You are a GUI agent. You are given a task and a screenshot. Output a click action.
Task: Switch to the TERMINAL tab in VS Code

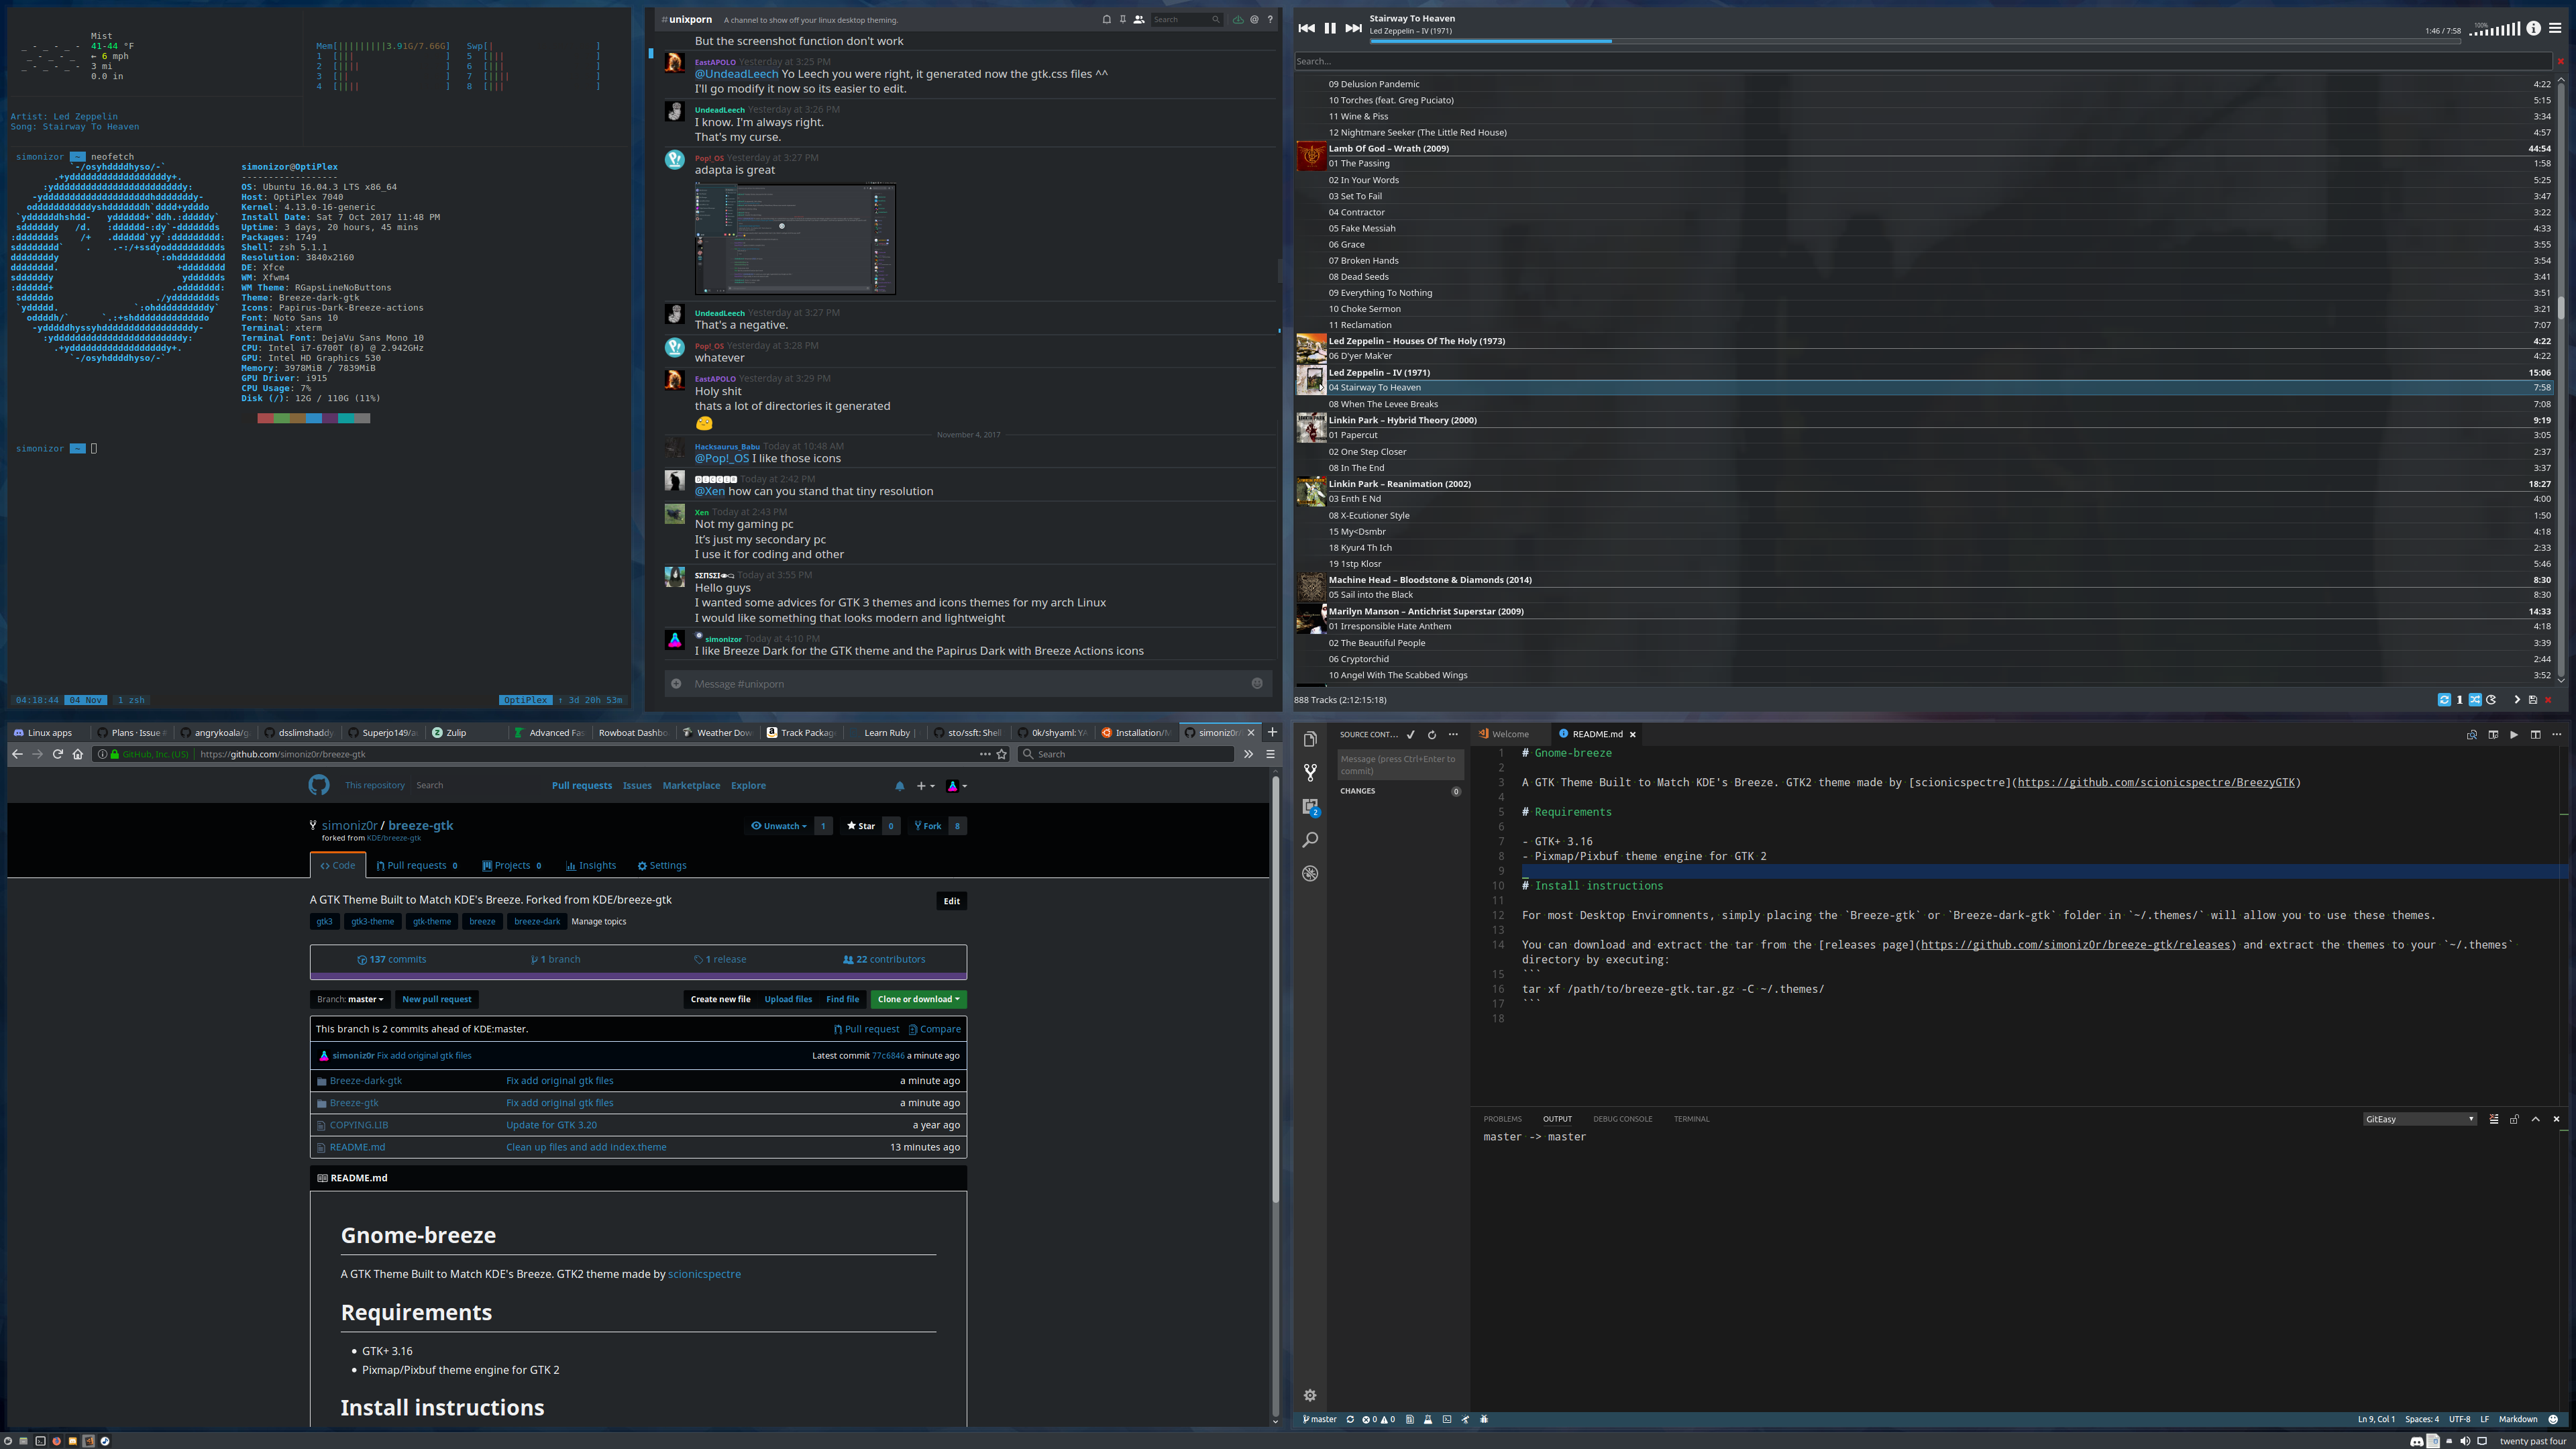(1691, 1119)
